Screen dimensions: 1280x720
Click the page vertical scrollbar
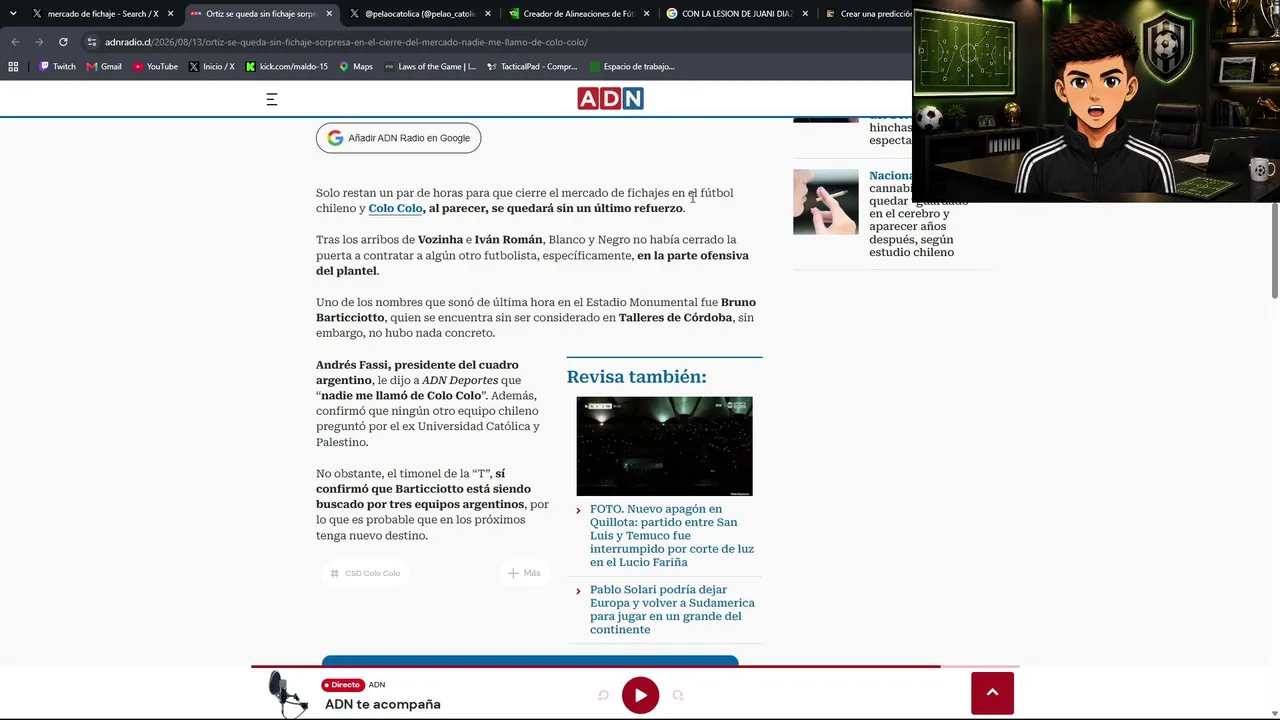[x=1275, y=250]
